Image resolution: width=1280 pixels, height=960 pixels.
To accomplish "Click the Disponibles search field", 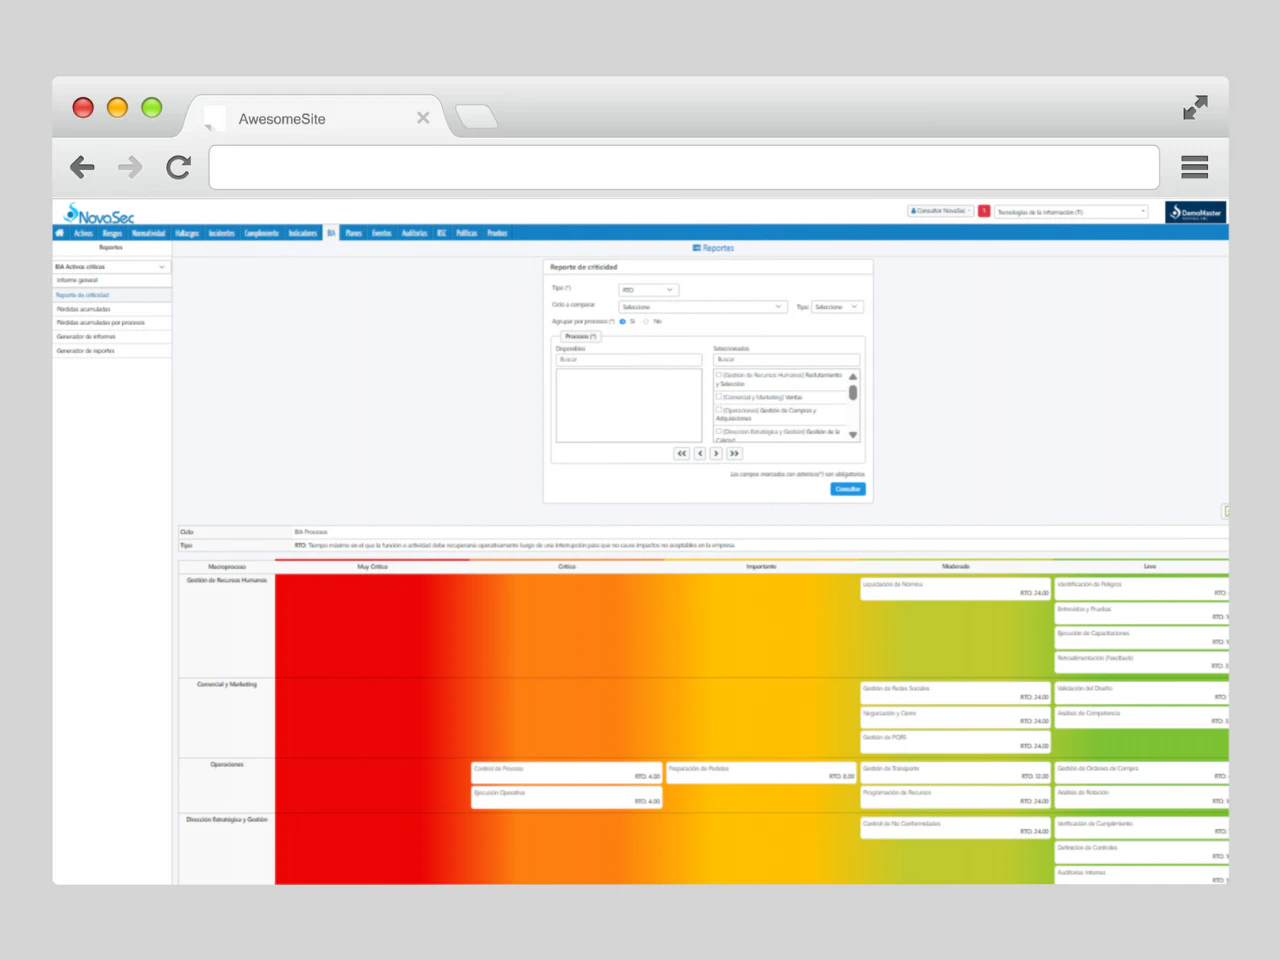I will pyautogui.click(x=629, y=360).
